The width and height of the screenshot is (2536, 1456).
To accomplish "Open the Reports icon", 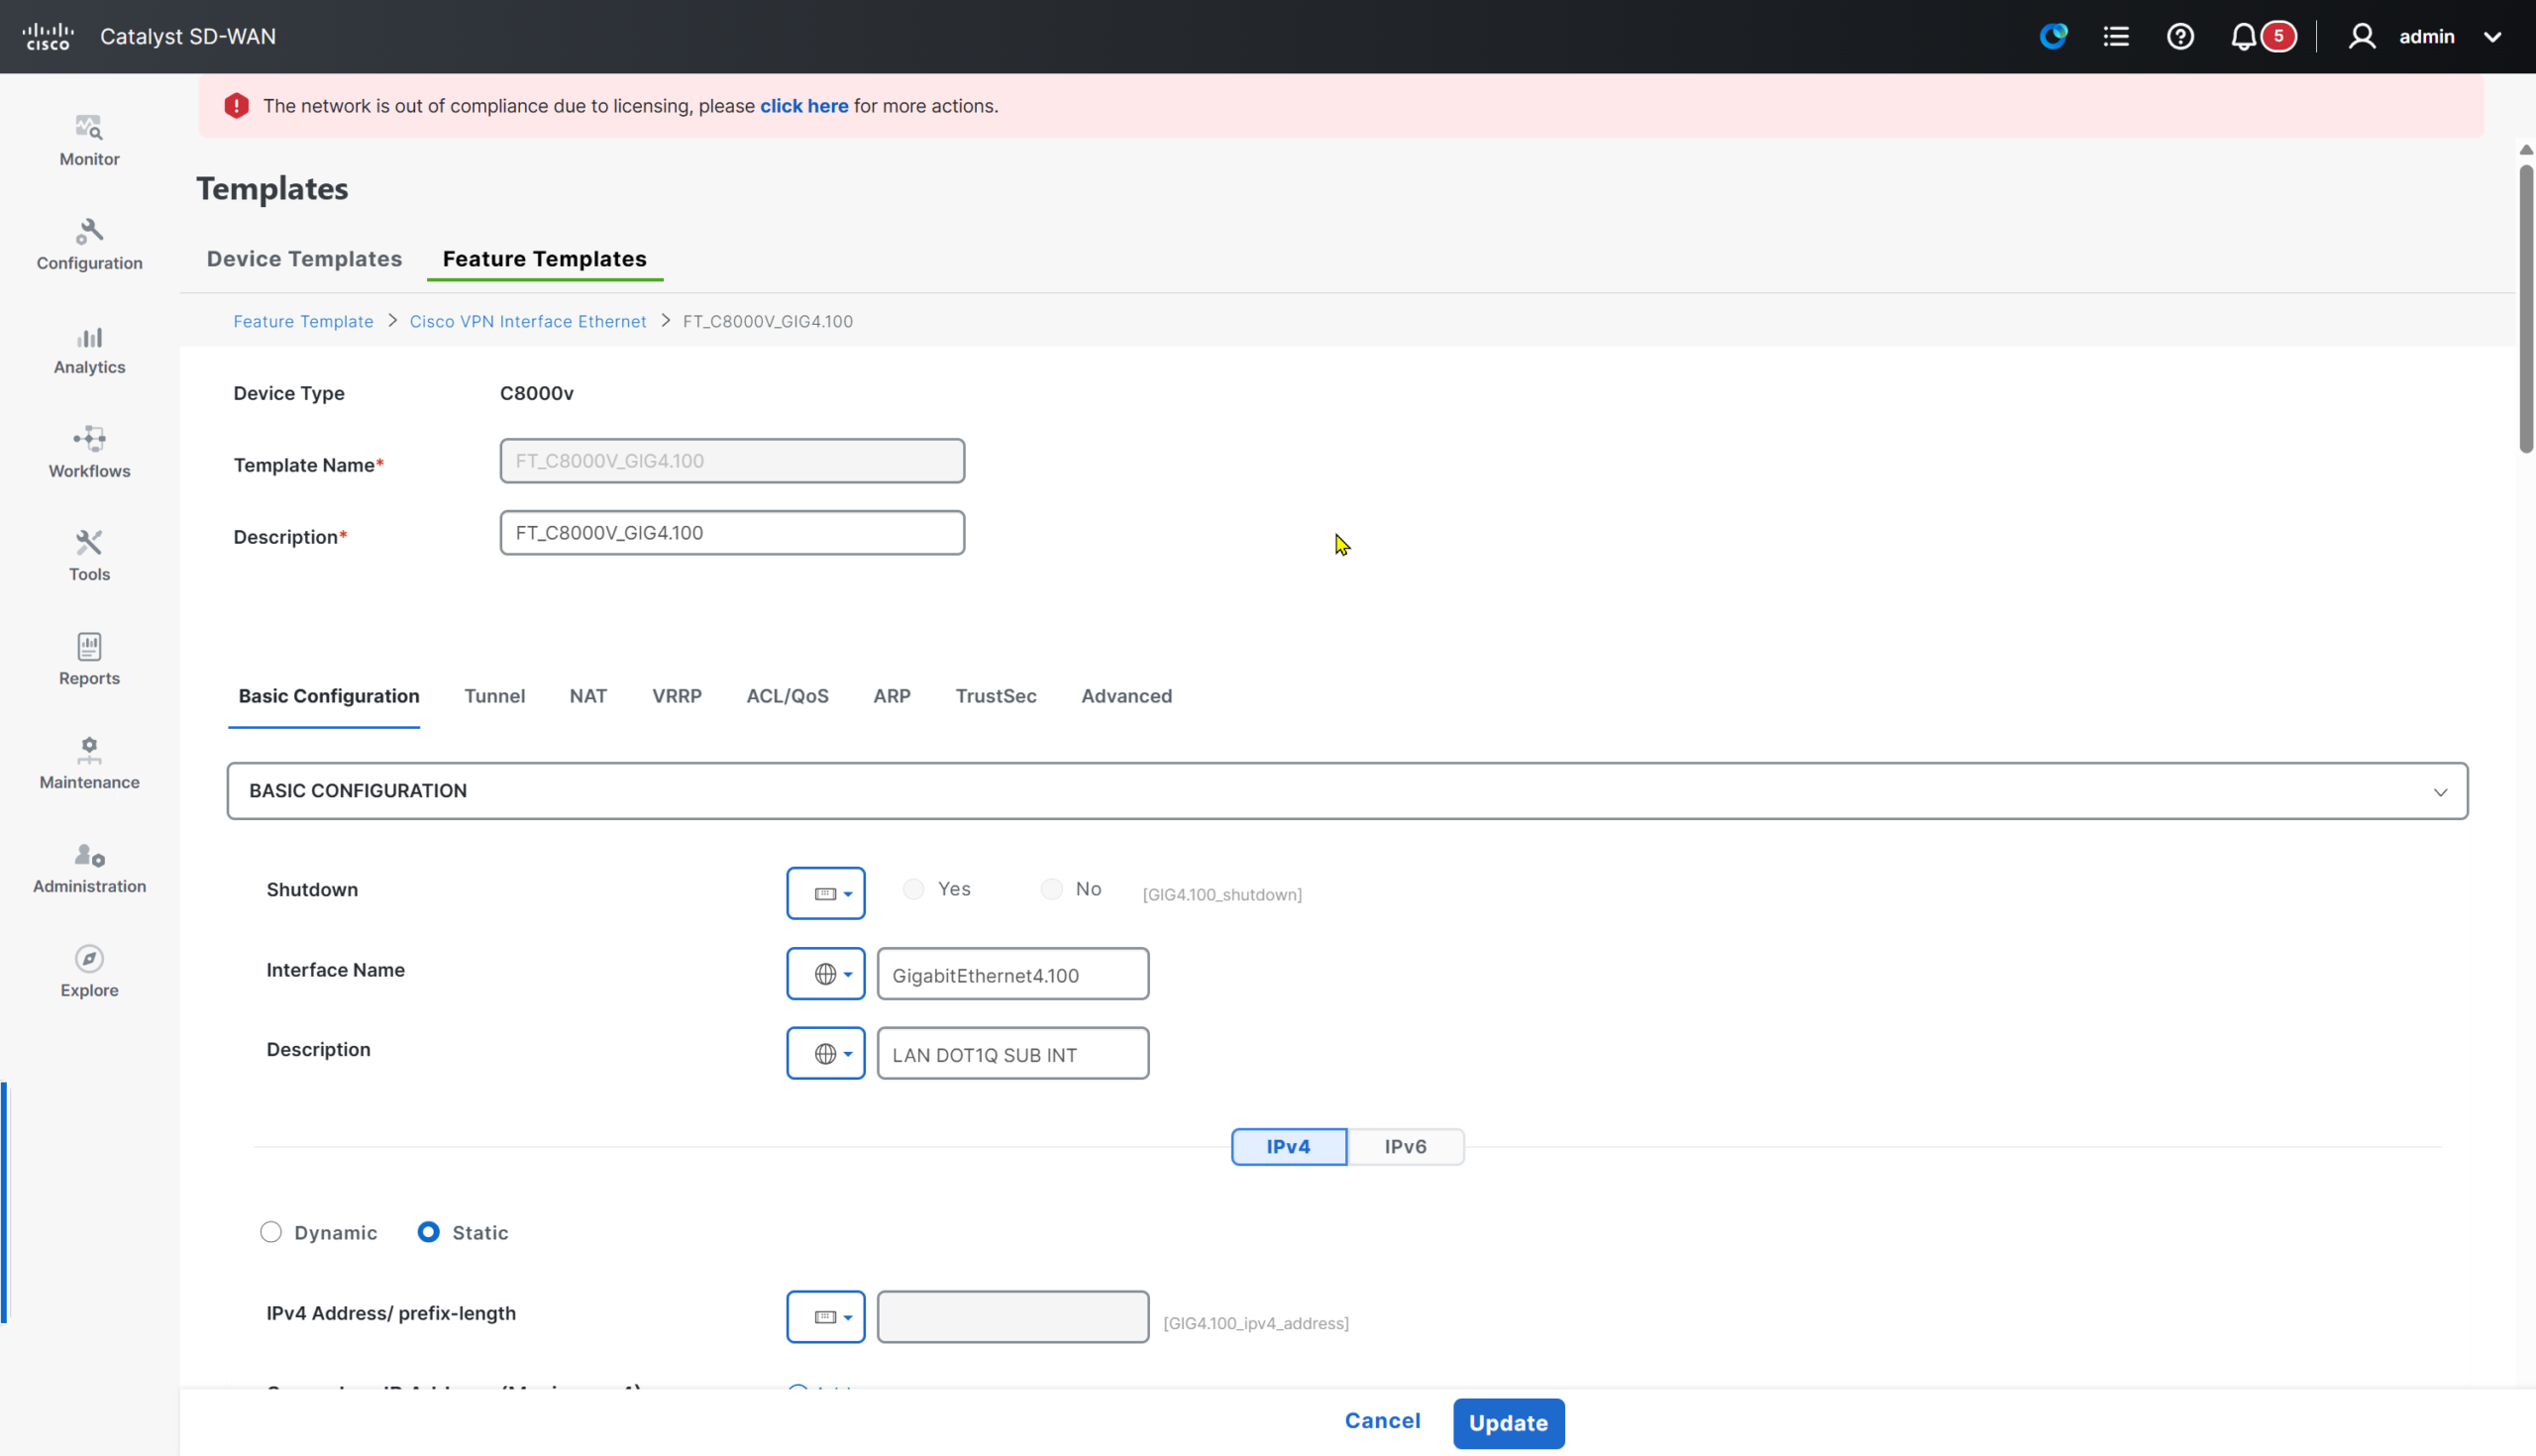I will pos(89,646).
